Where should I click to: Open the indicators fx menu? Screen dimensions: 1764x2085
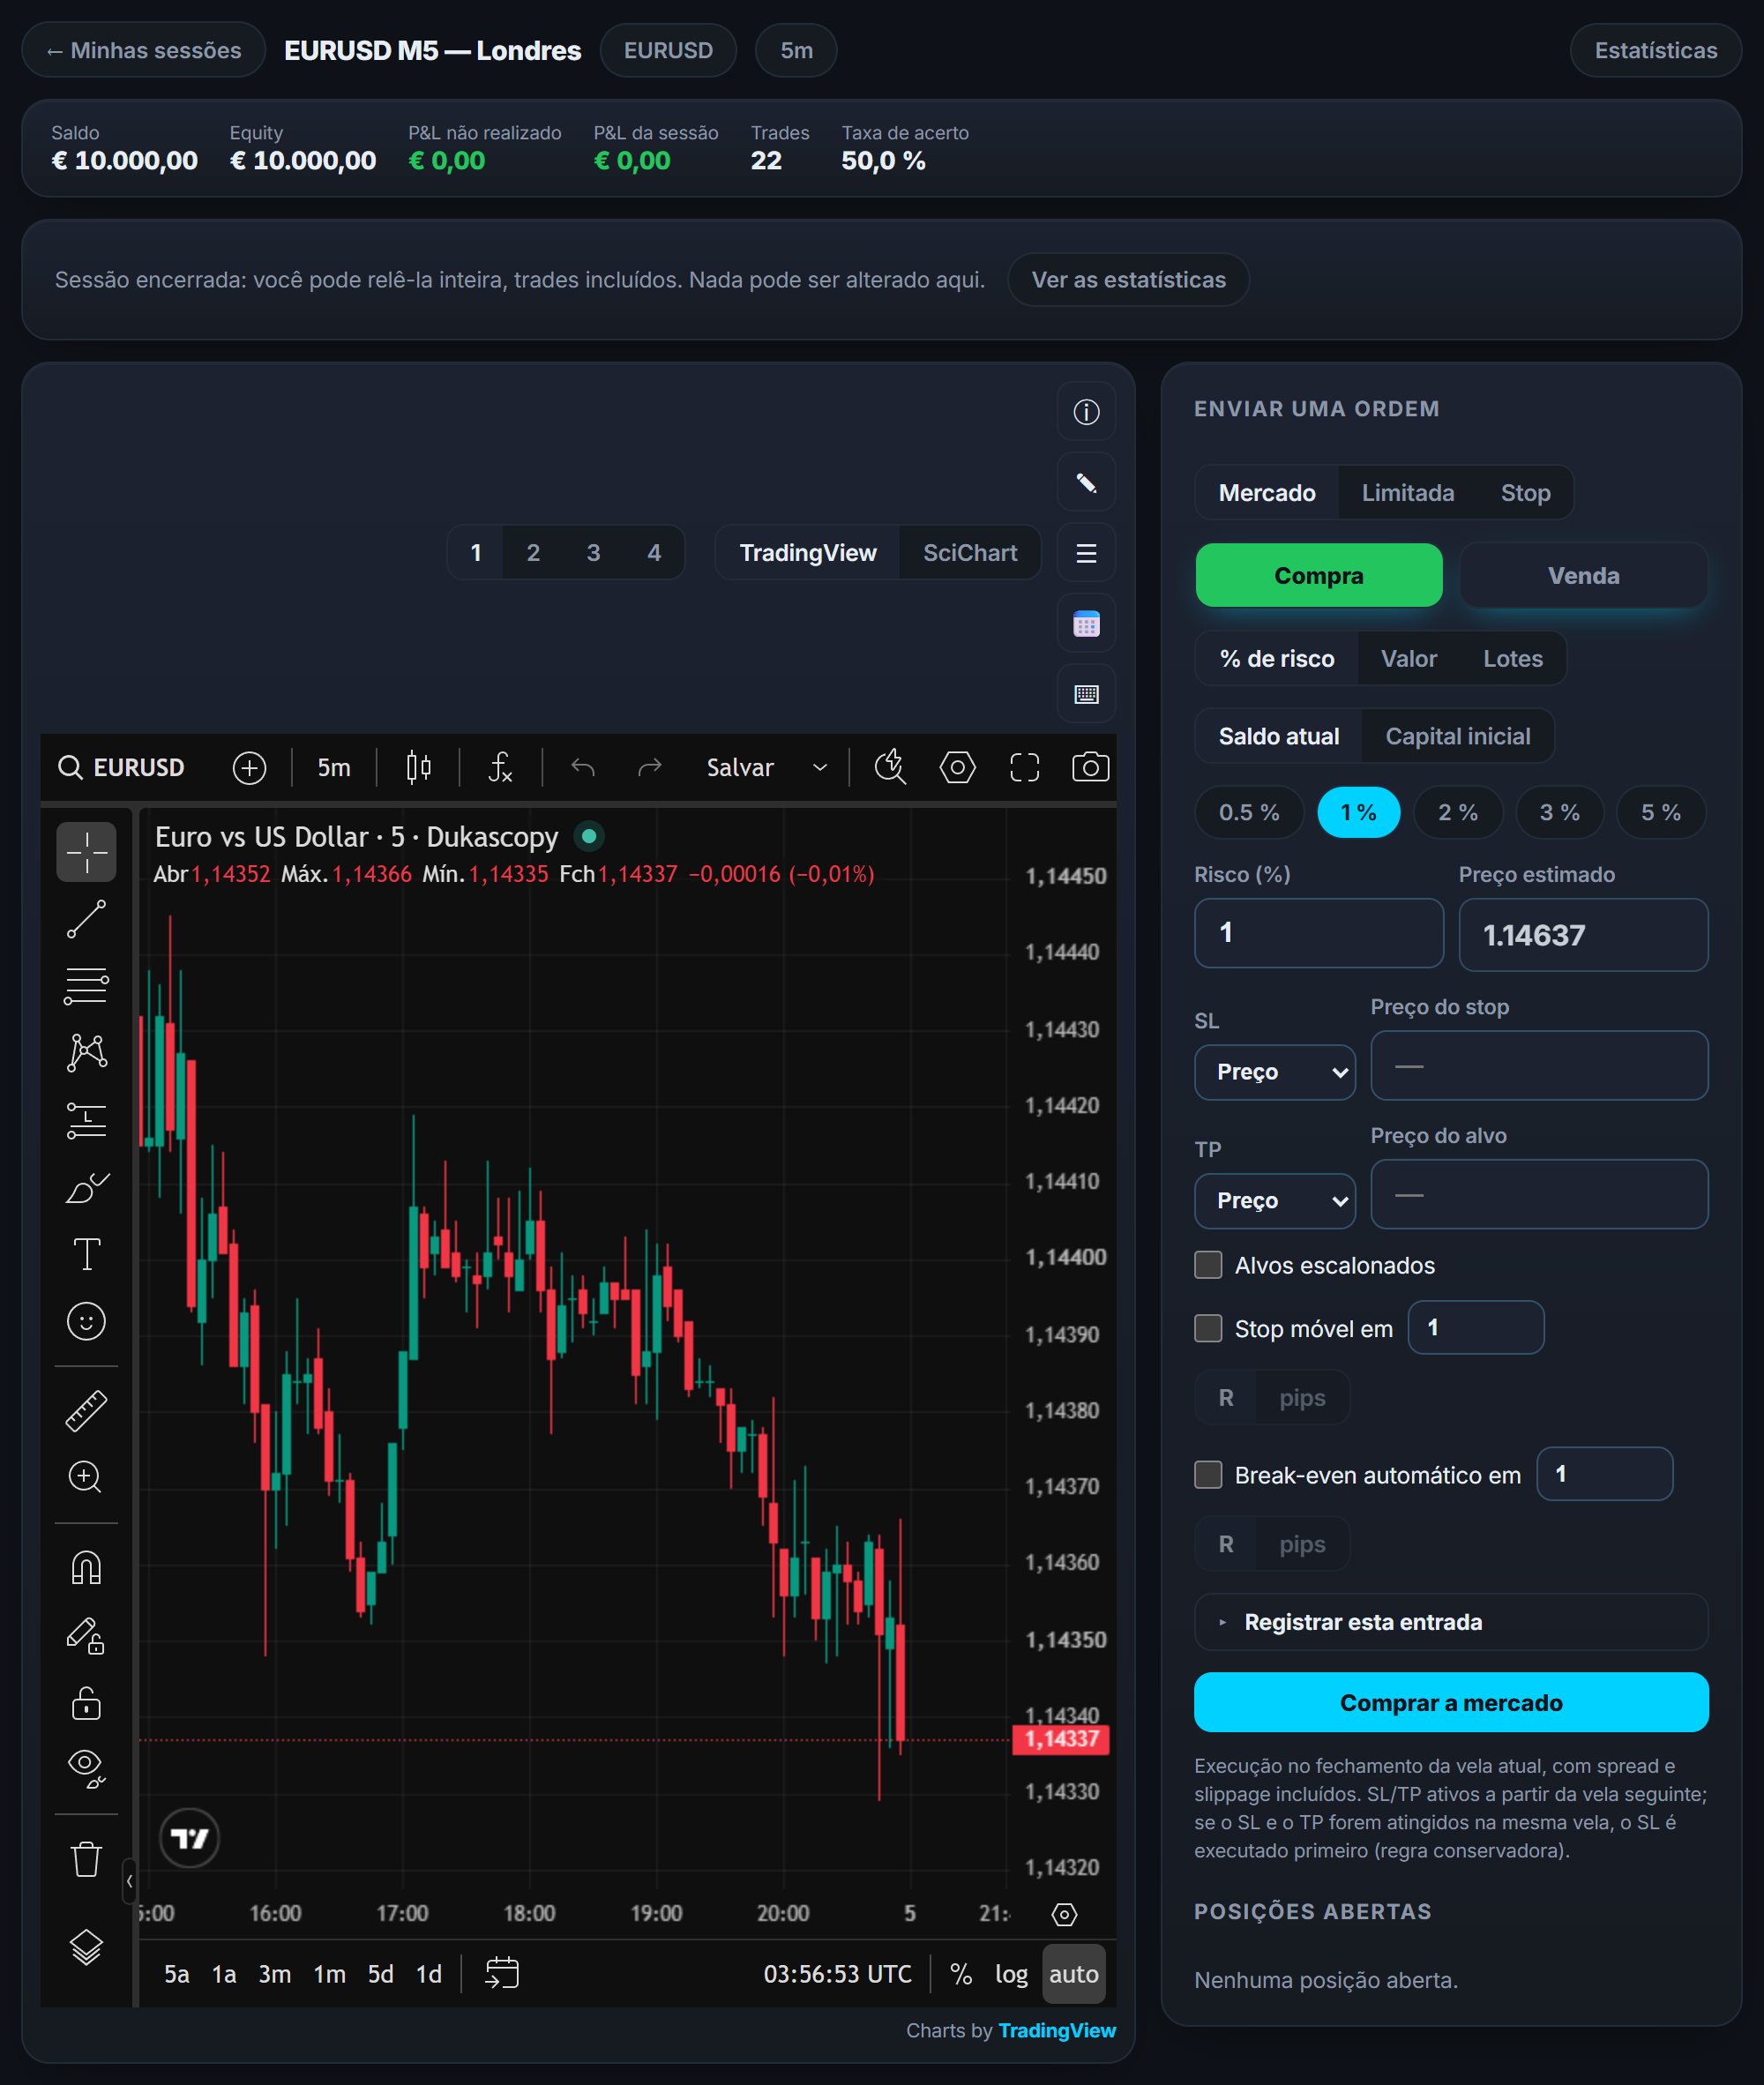tap(501, 768)
